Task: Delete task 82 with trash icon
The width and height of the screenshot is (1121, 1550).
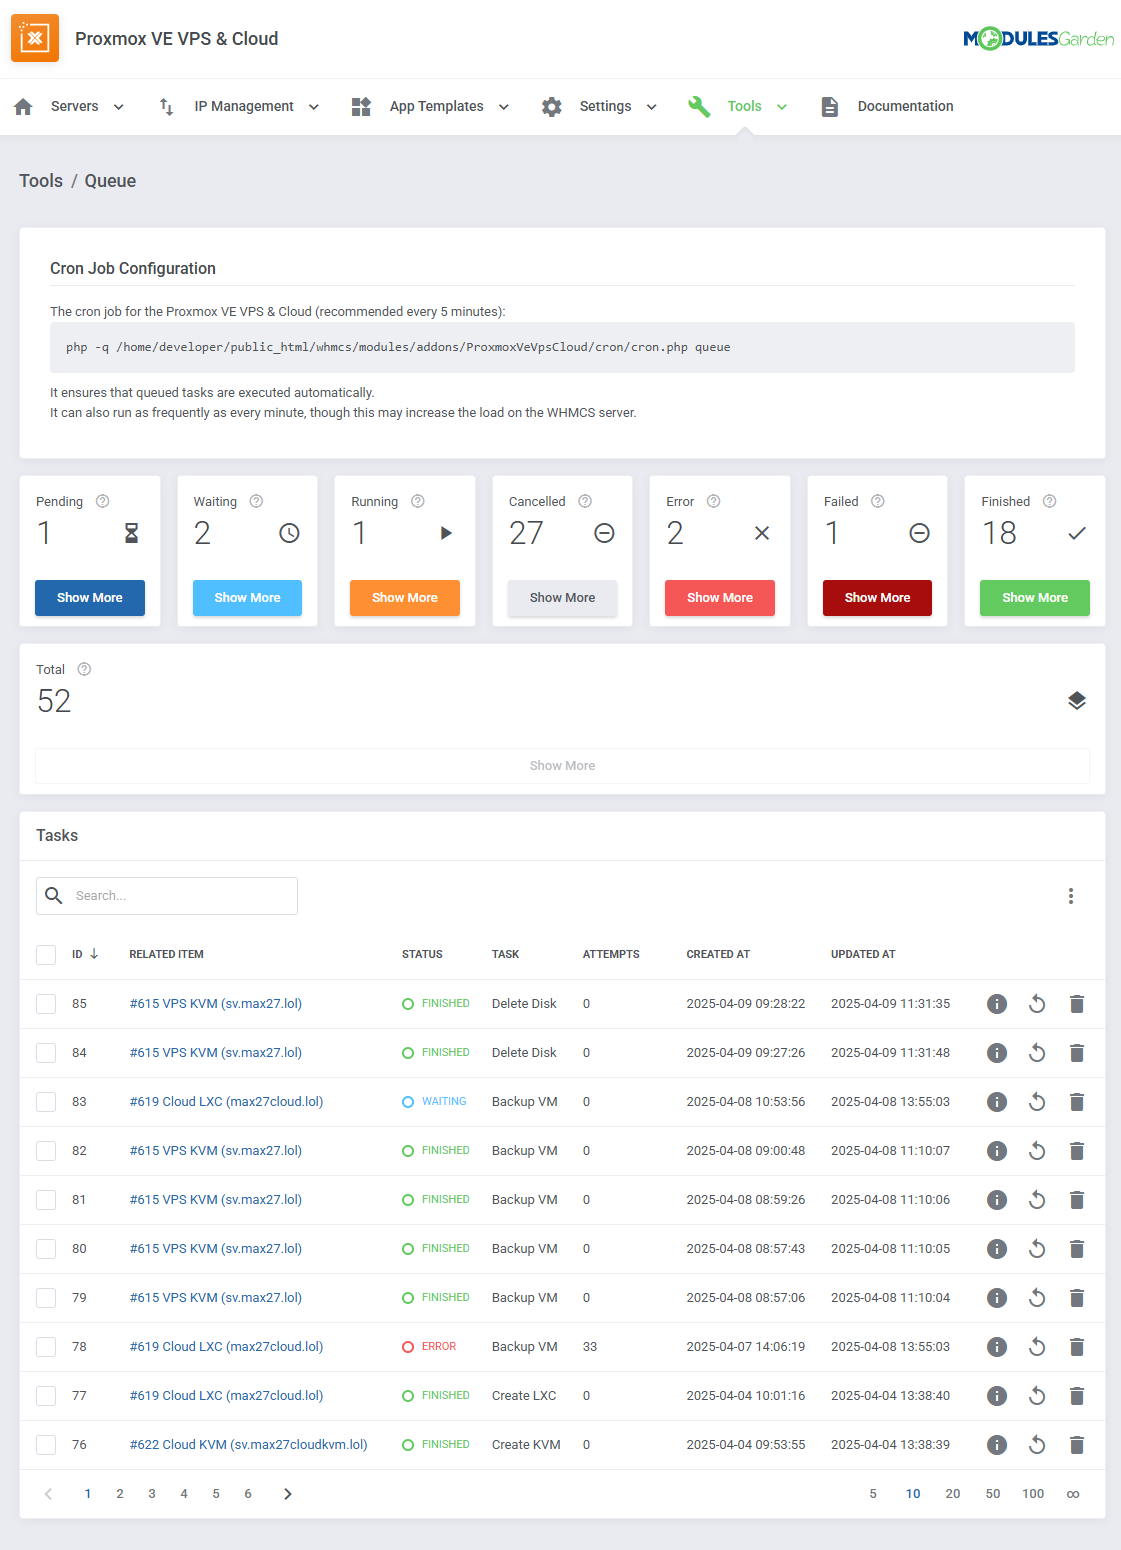Action: (x=1077, y=1151)
